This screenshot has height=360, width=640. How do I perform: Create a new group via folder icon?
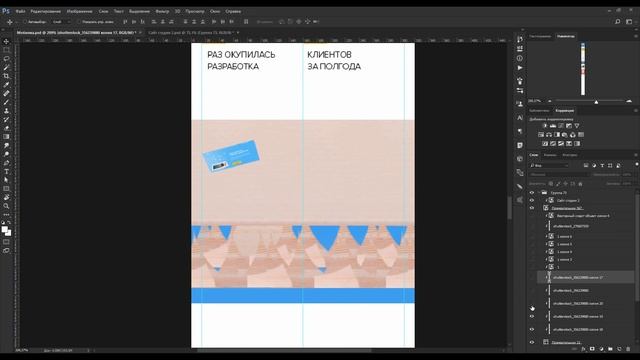tap(610, 349)
